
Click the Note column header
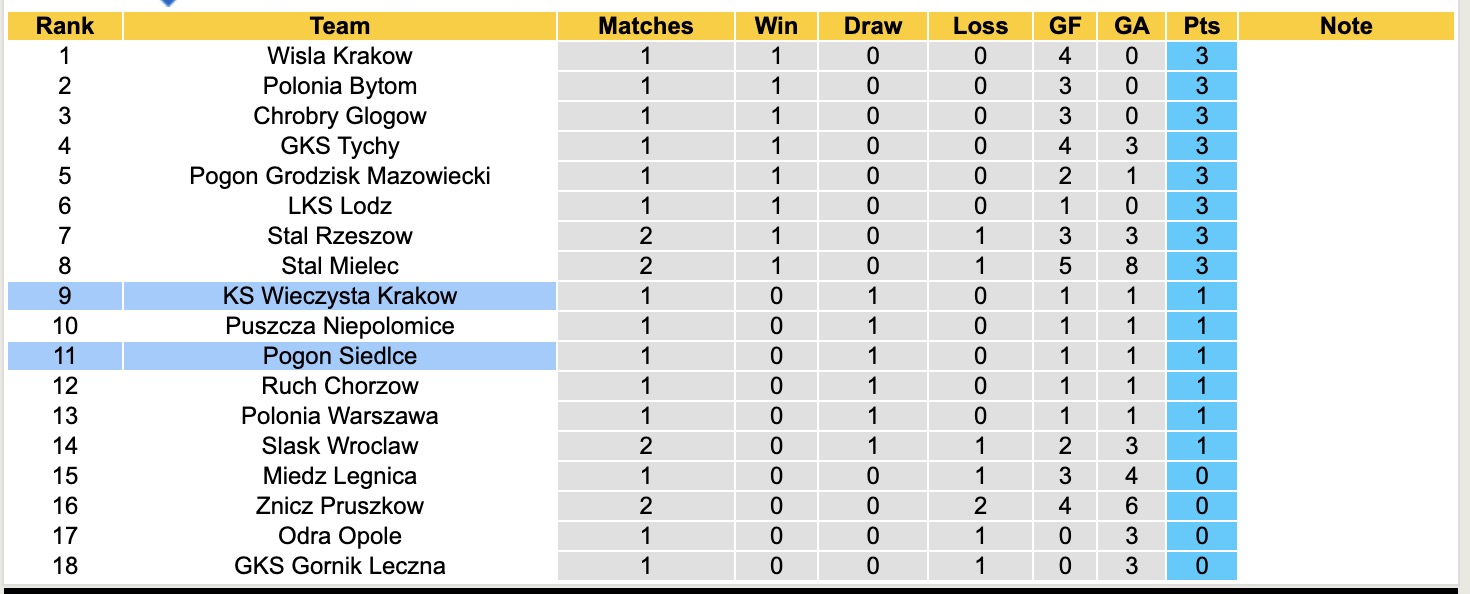pos(1346,26)
